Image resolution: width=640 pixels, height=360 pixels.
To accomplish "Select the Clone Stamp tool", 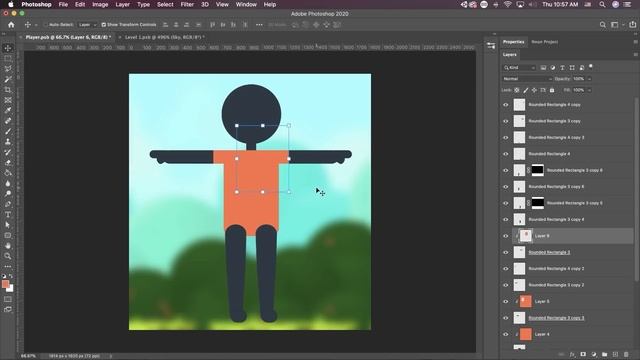I will [x=8, y=142].
